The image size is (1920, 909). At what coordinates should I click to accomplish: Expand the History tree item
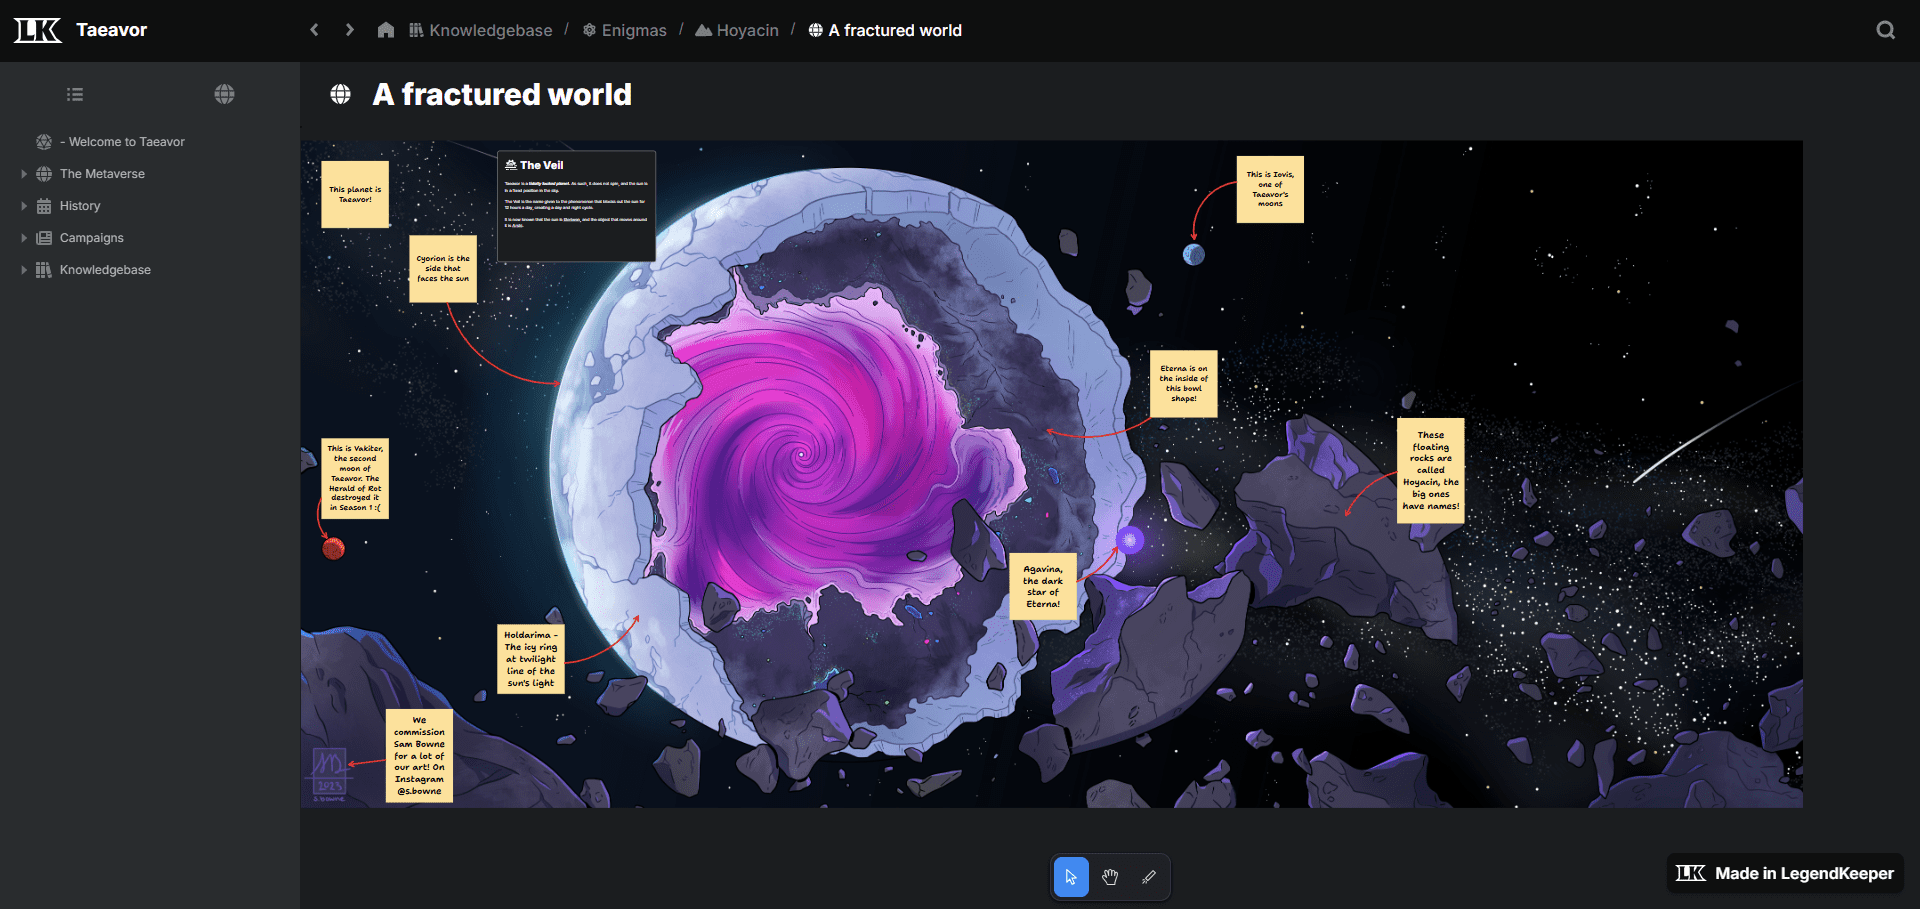pos(24,206)
